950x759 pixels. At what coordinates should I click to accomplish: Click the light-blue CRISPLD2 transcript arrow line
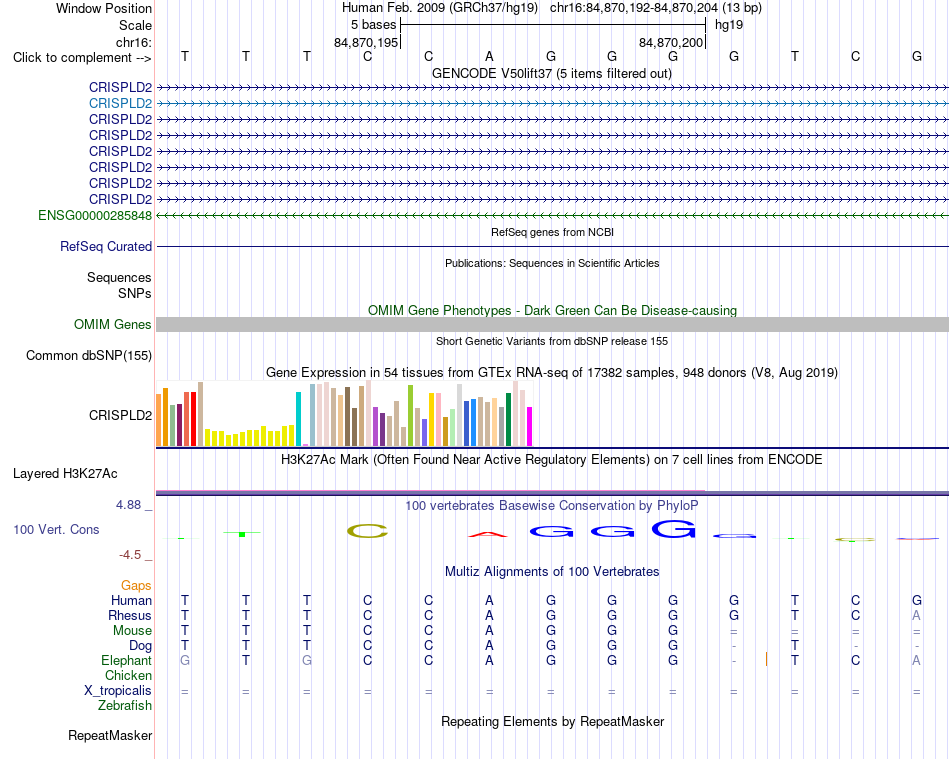(552, 104)
